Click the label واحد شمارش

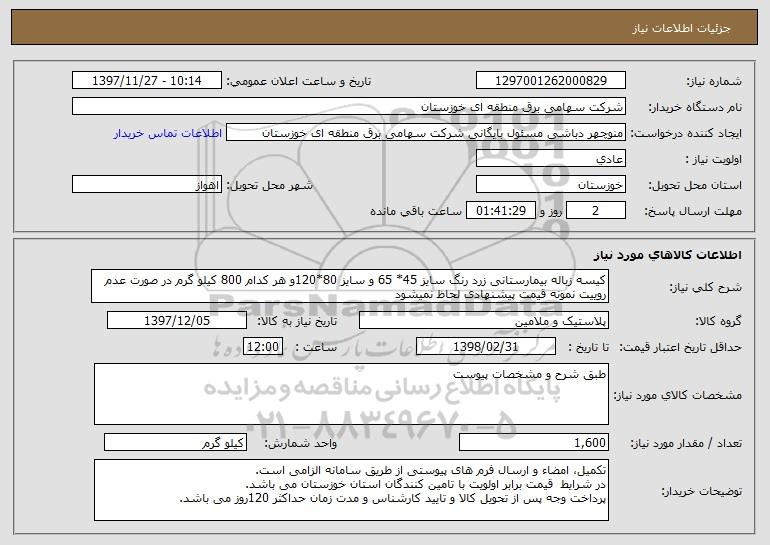coord(301,443)
